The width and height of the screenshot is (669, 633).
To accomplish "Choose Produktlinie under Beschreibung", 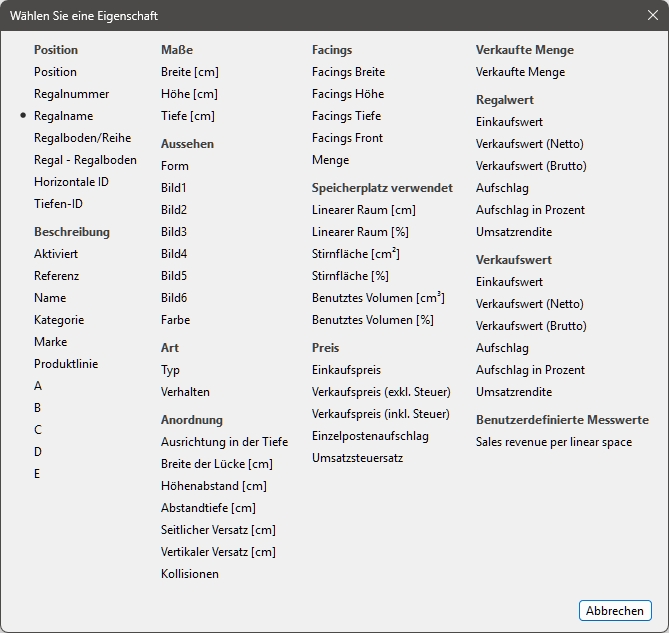I will (x=66, y=364).
